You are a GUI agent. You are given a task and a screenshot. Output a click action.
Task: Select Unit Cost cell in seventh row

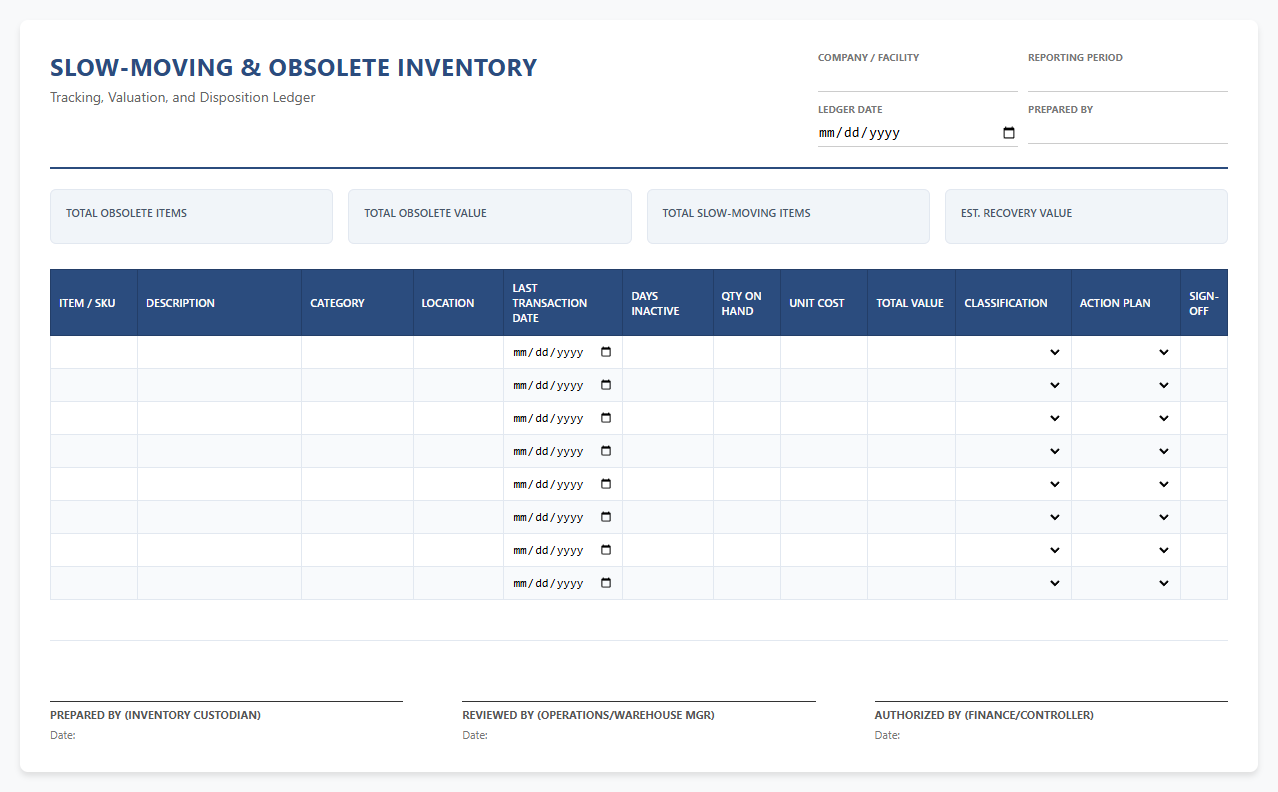(x=824, y=550)
